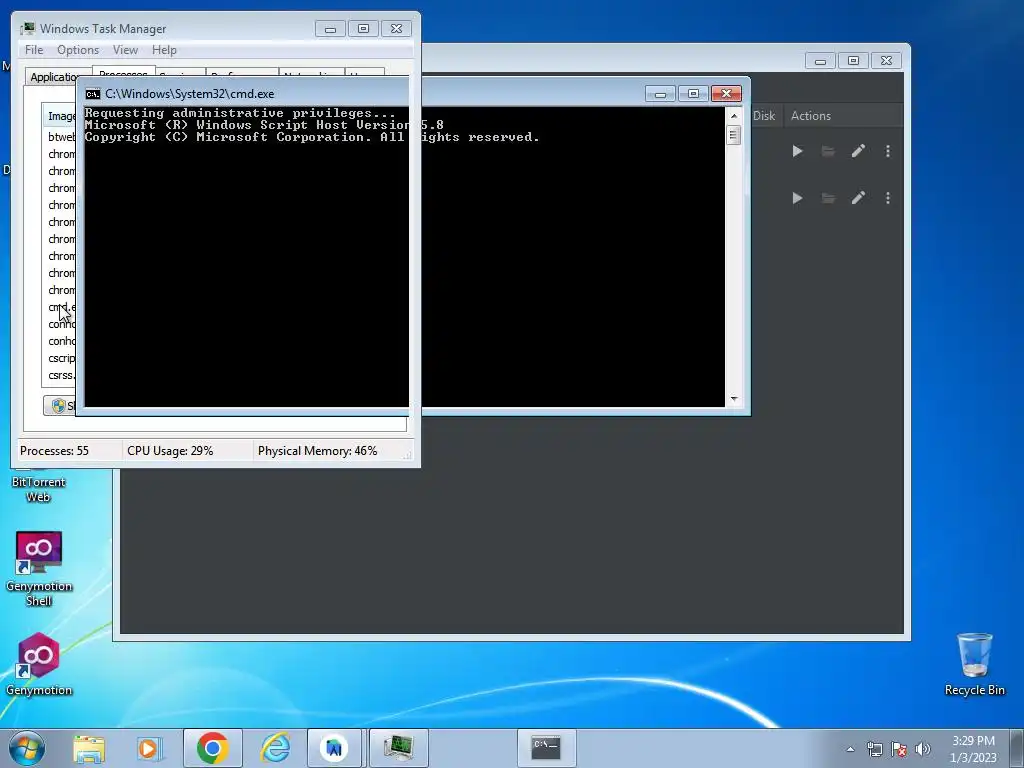Open Internet Explorer from taskbar
1024x768 pixels.
coord(275,748)
